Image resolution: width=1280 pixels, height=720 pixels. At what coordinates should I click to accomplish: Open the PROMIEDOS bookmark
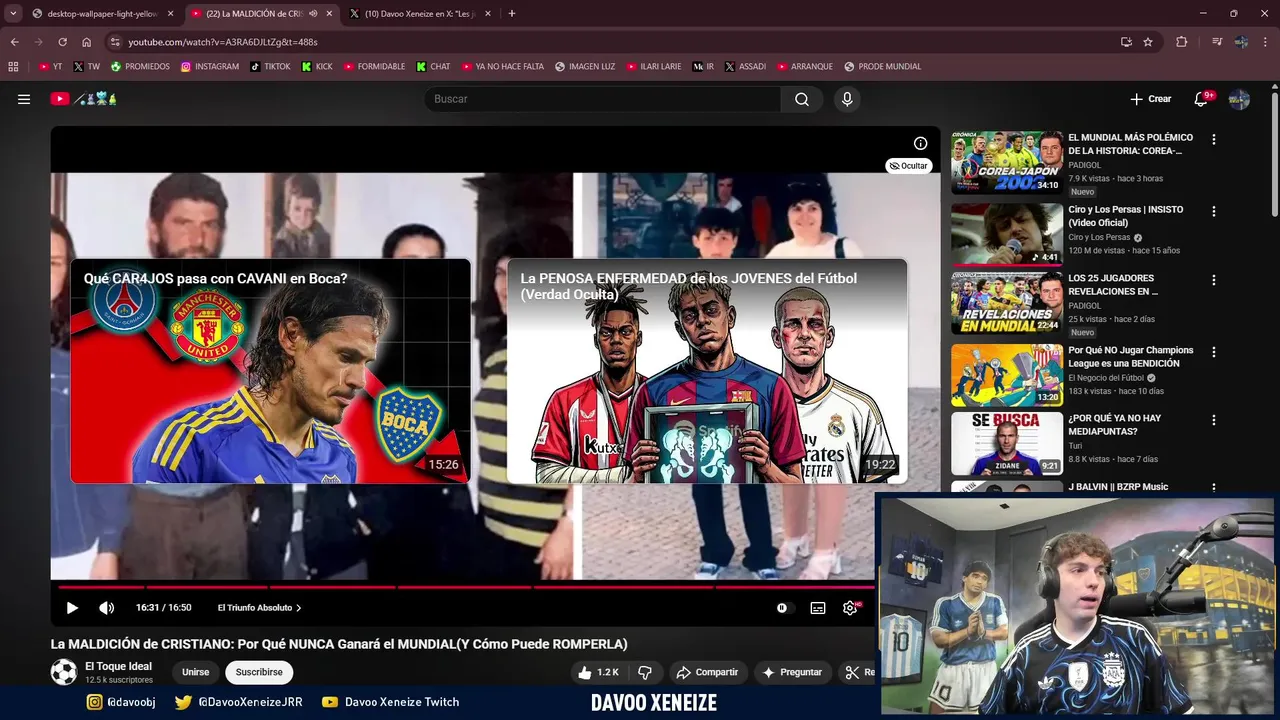click(140, 67)
